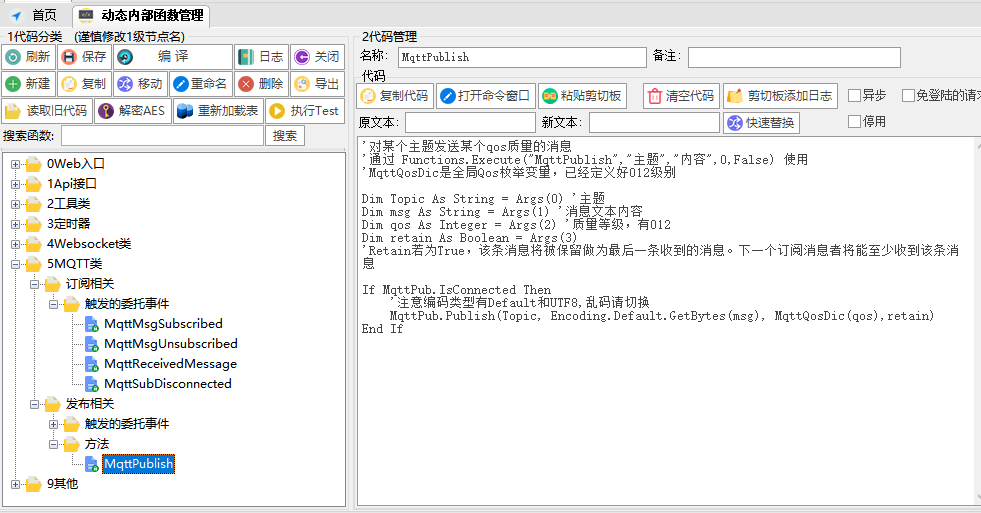This screenshot has height=513, width=981.
Task: Collapse the 方法 folder node
Action: [53, 445]
